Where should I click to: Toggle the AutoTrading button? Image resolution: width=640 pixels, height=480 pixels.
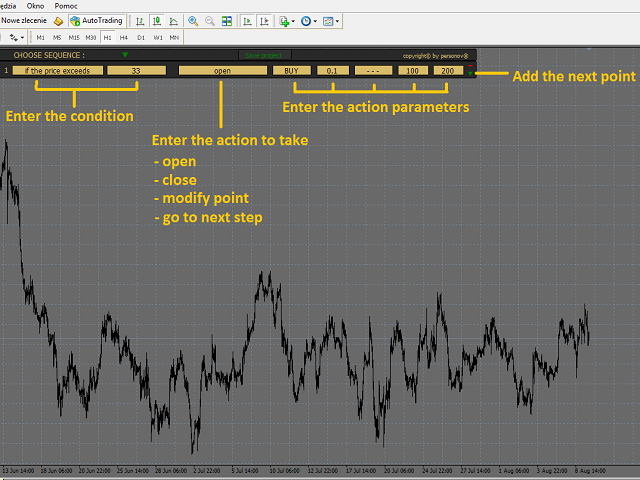point(96,21)
